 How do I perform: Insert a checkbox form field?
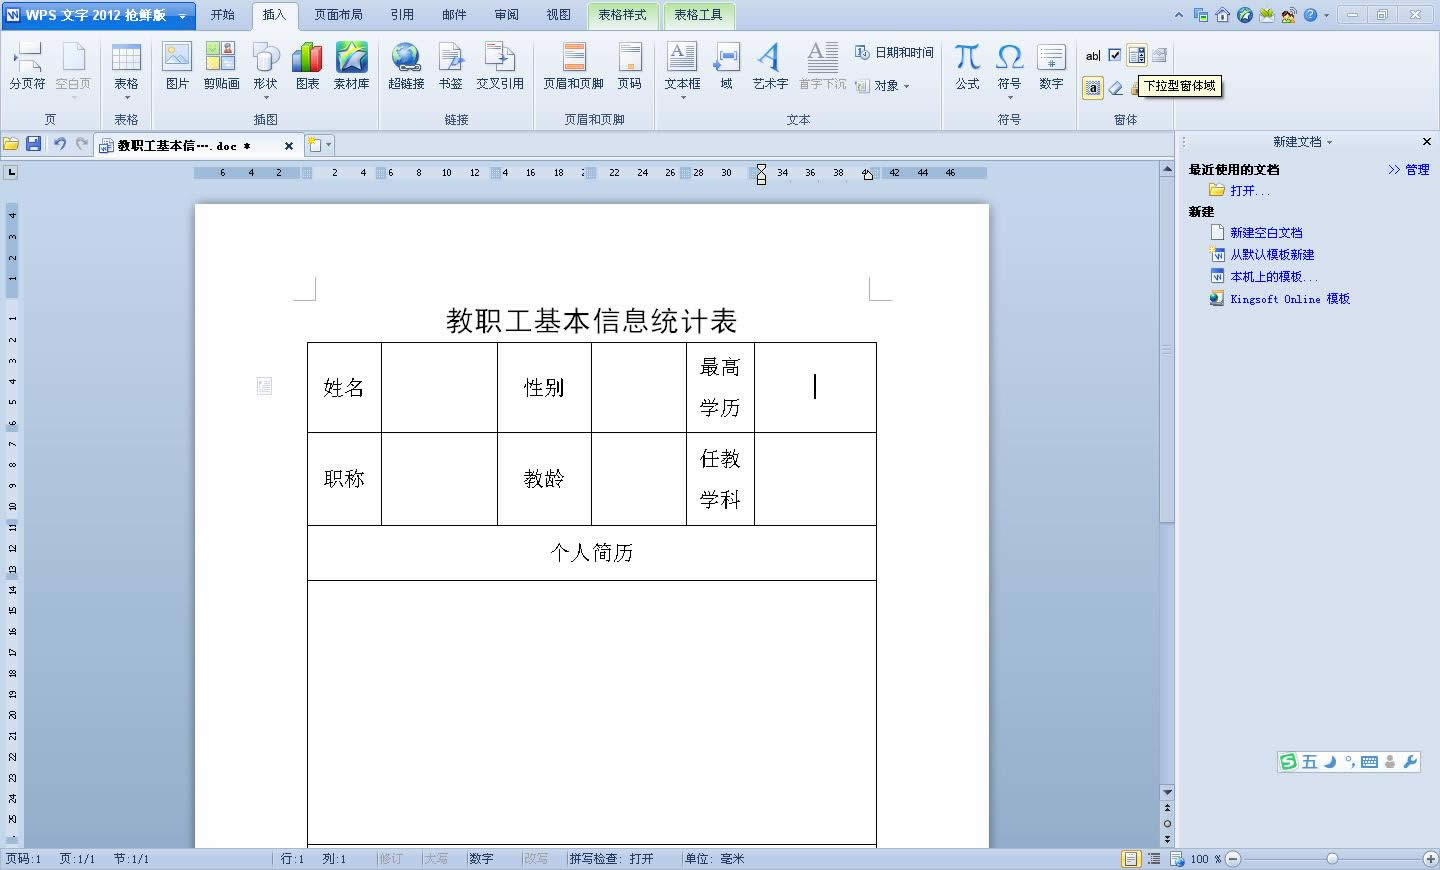point(1115,56)
